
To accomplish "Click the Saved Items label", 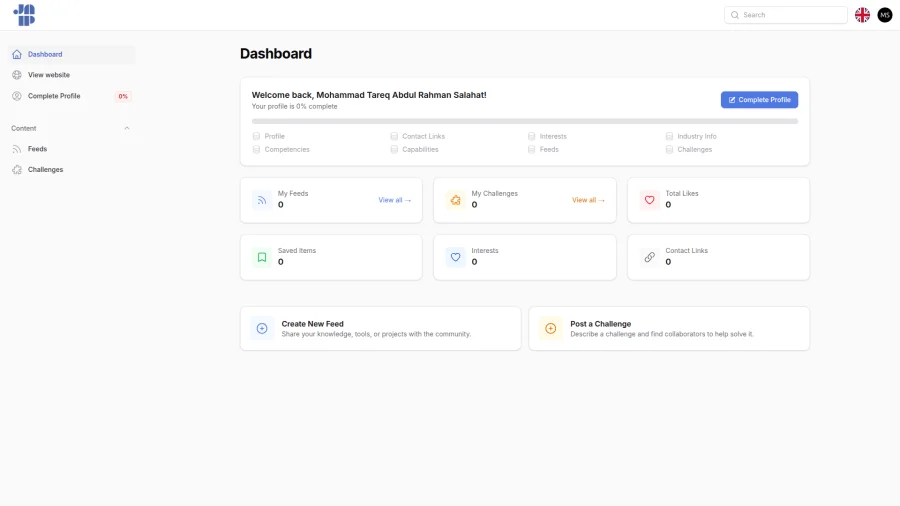I will (x=297, y=251).
